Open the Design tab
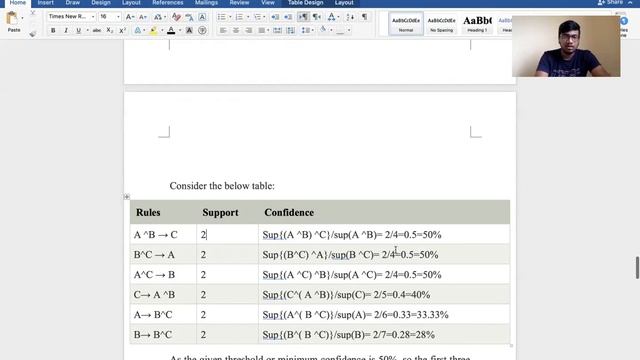Image resolution: width=640 pixels, height=360 pixels. pyautogui.click(x=101, y=3)
